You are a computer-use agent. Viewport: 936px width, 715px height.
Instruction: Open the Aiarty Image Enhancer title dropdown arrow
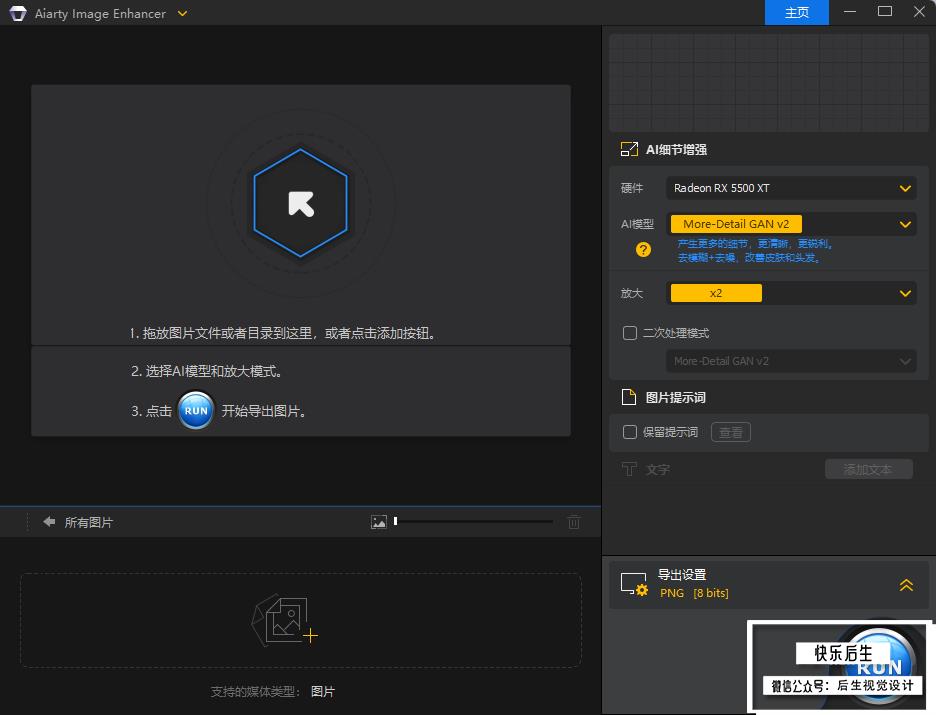pyautogui.click(x=183, y=13)
